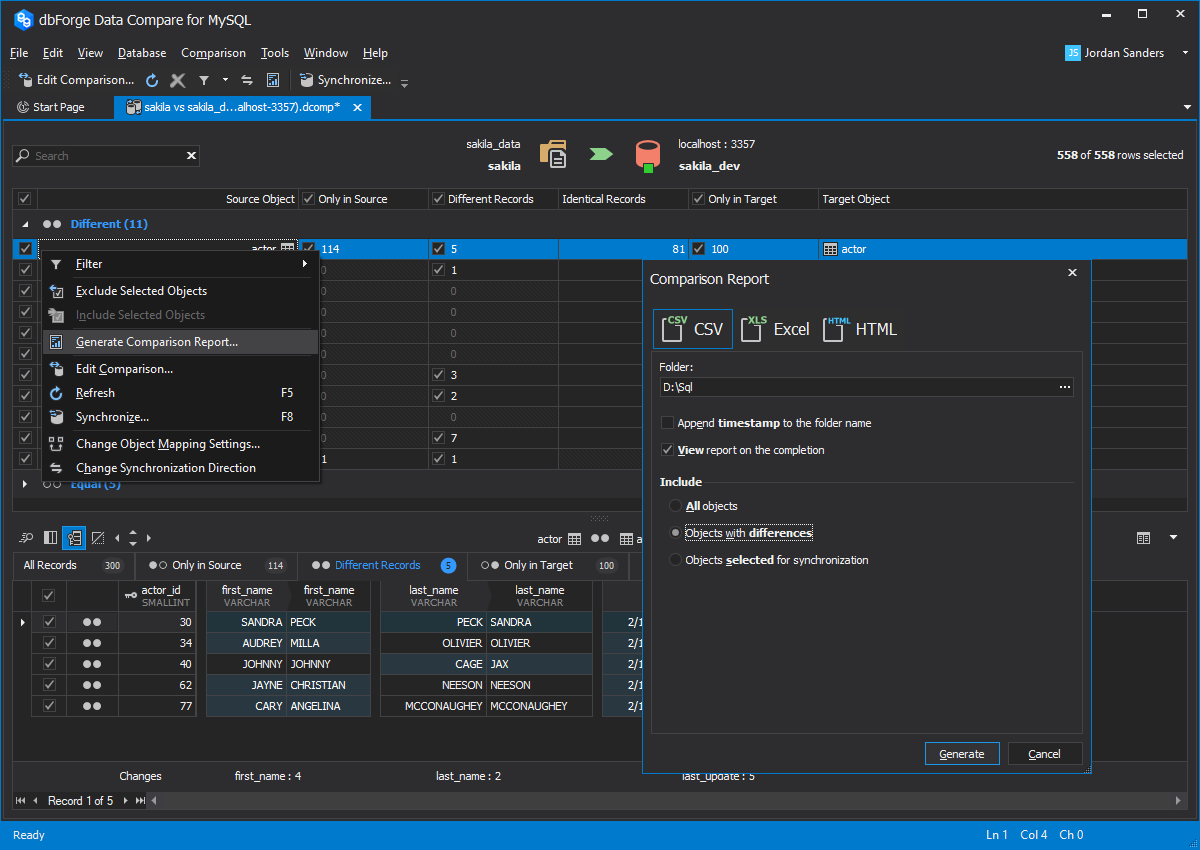Click the Refresh icon in toolbar
The width and height of the screenshot is (1200, 850).
pos(153,80)
